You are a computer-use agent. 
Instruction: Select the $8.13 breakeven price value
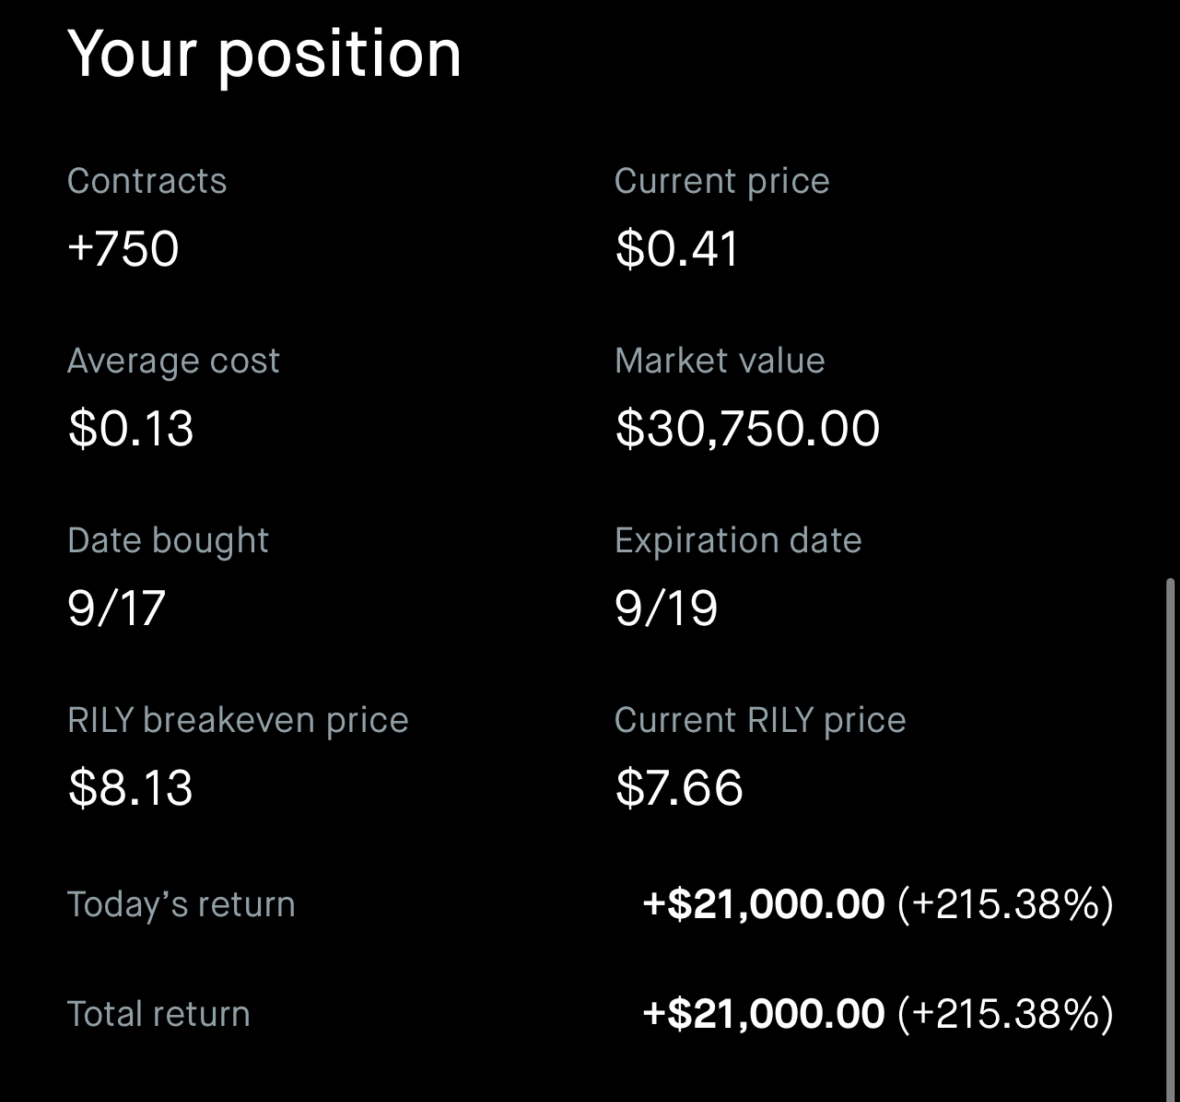(x=130, y=788)
